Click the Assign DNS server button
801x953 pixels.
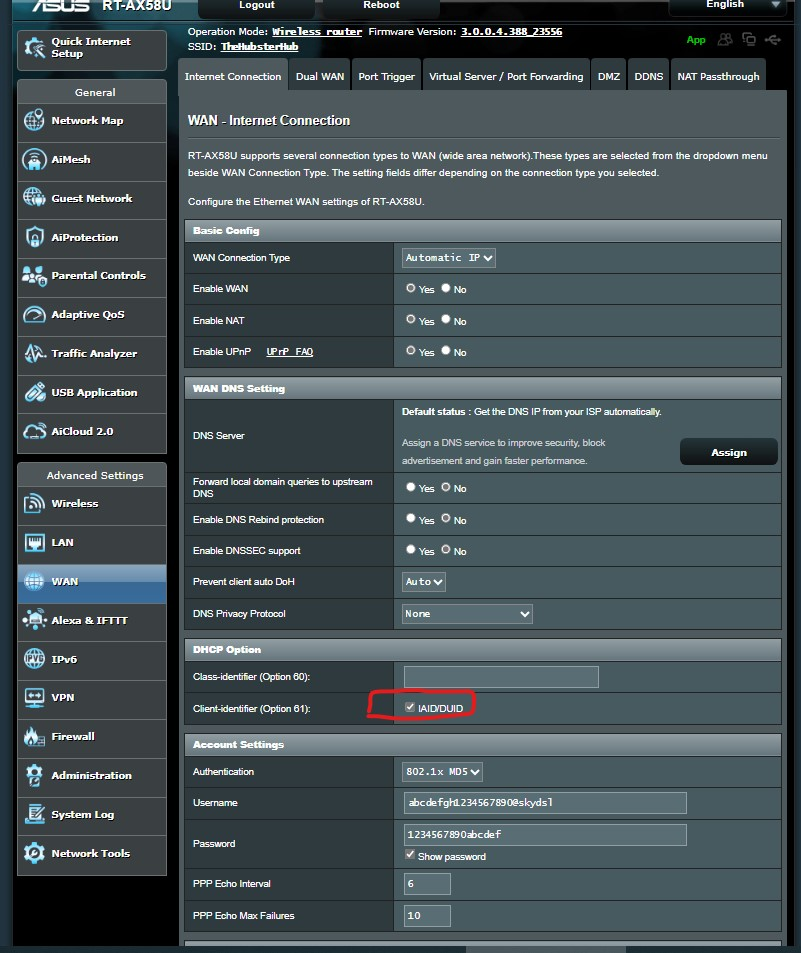(x=728, y=452)
